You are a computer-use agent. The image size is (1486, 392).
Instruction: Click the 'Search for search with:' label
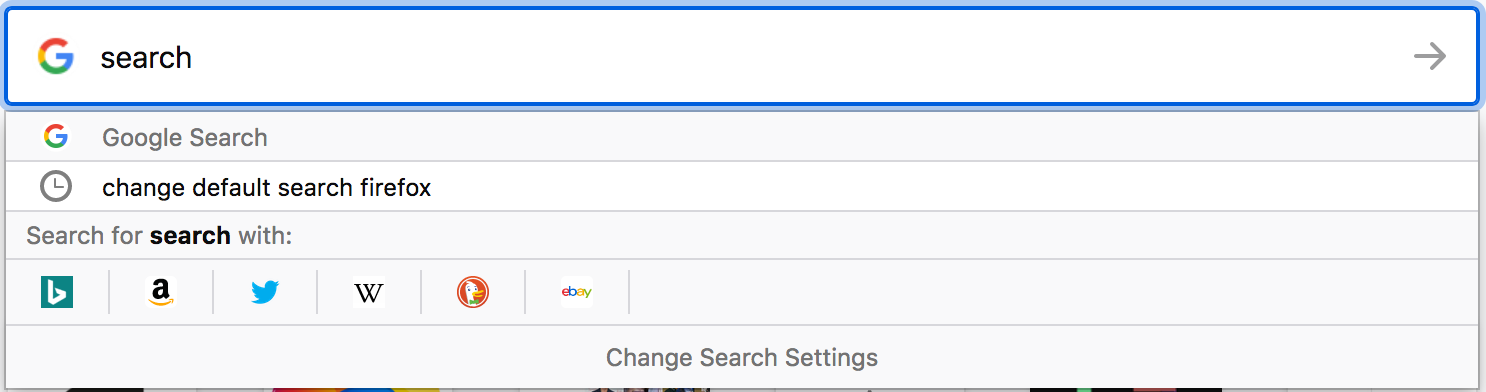point(159,236)
